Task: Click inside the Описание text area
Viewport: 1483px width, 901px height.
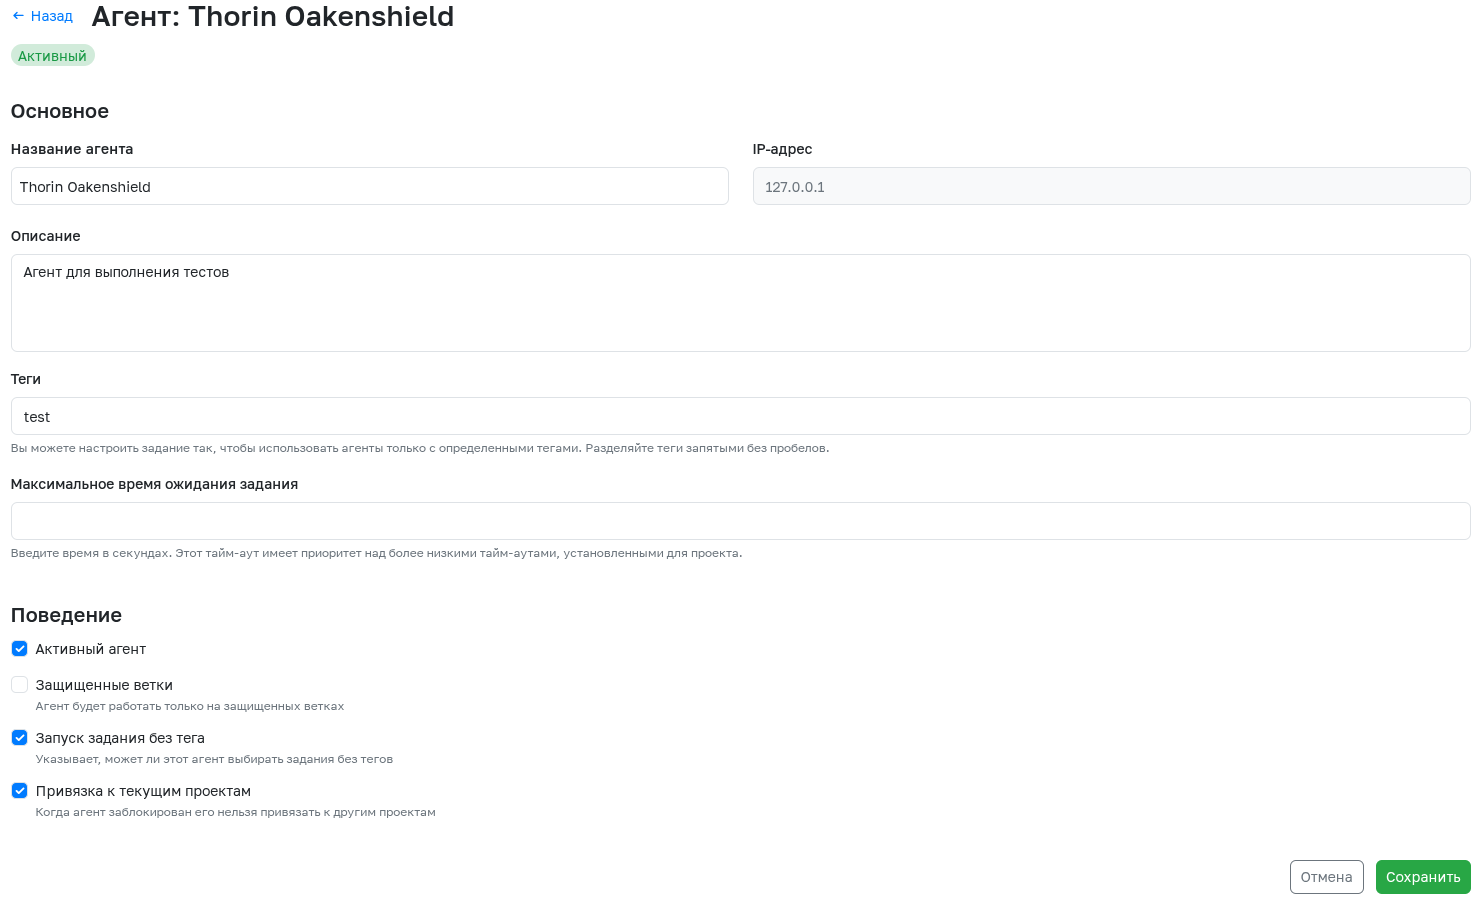Action: click(x=740, y=303)
